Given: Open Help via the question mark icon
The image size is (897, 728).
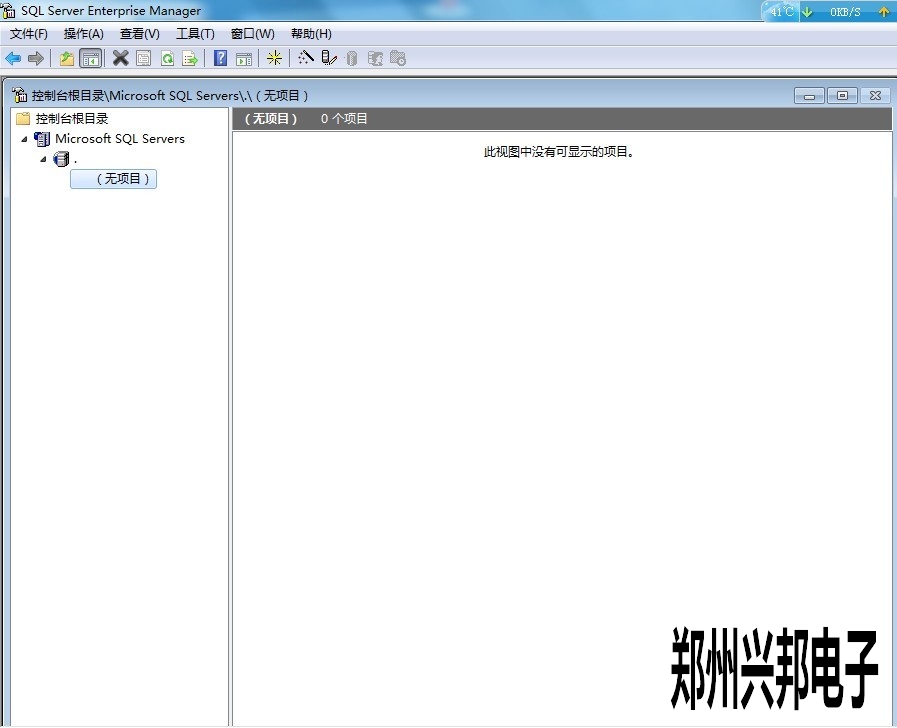Looking at the screenshot, I should click(220, 58).
